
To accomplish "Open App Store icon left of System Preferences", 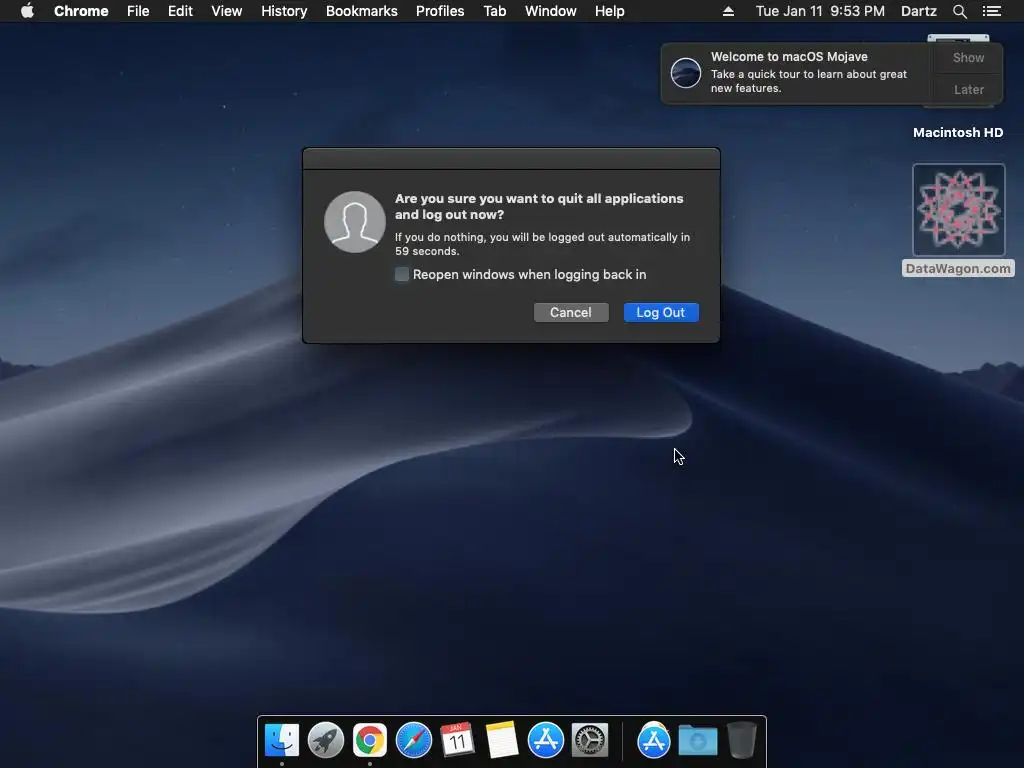I will (x=546, y=740).
